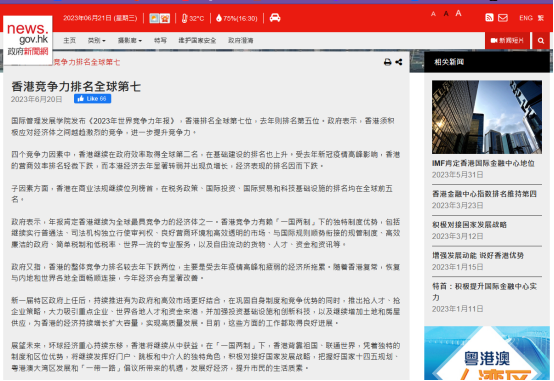Click the Facebook Like 66 button

[92, 99]
